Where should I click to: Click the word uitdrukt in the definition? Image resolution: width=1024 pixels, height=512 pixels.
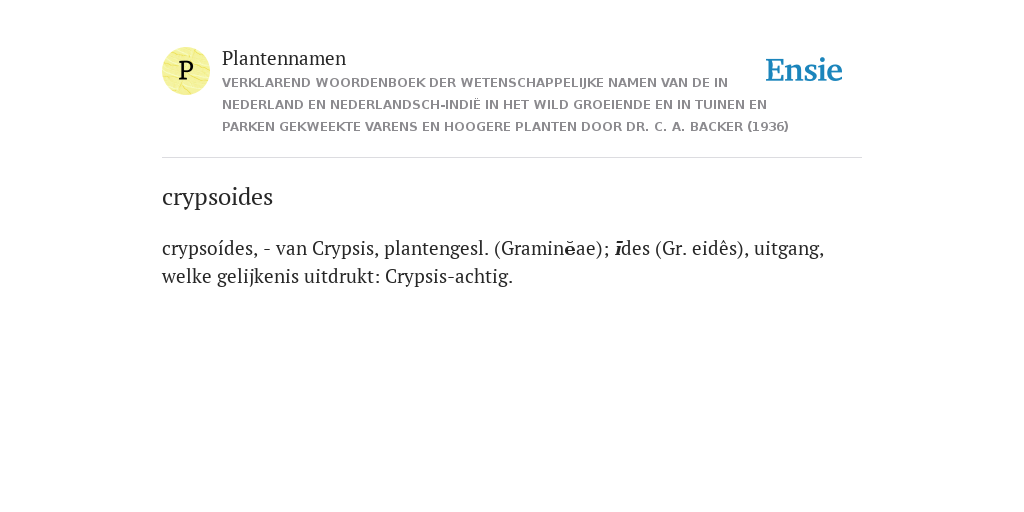pos(342,277)
